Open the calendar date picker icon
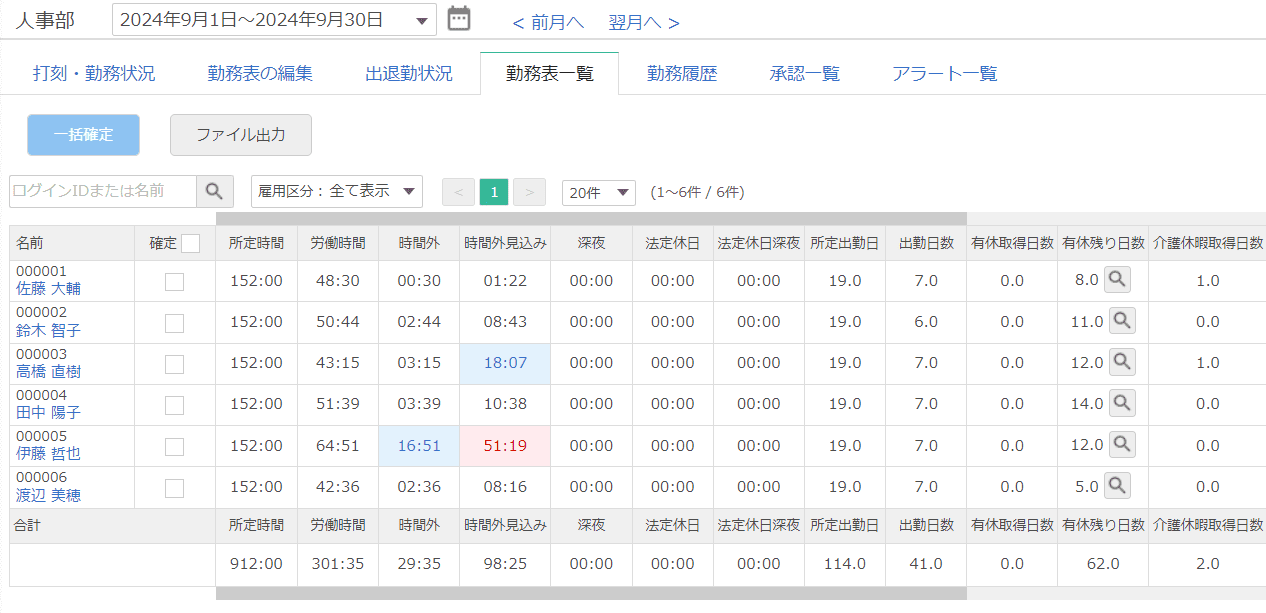The width and height of the screenshot is (1266, 613). click(459, 19)
